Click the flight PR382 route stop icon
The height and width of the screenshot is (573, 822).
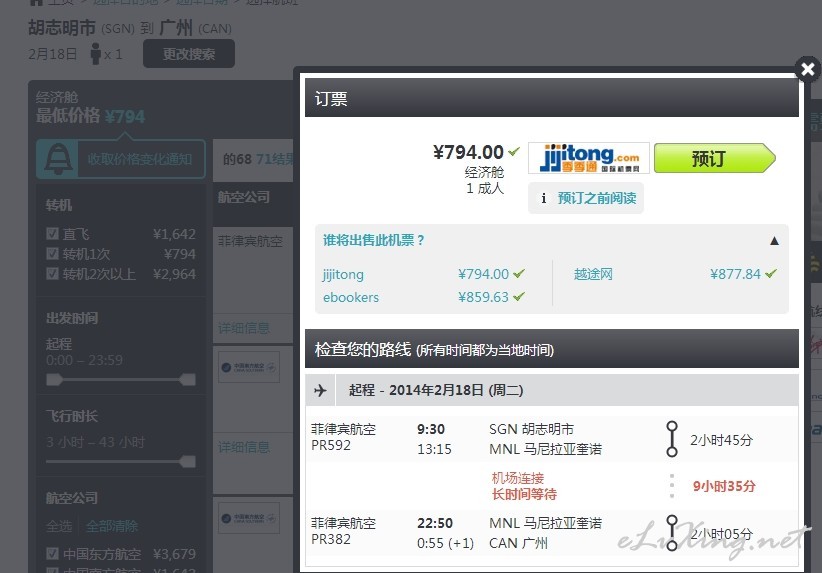672,533
